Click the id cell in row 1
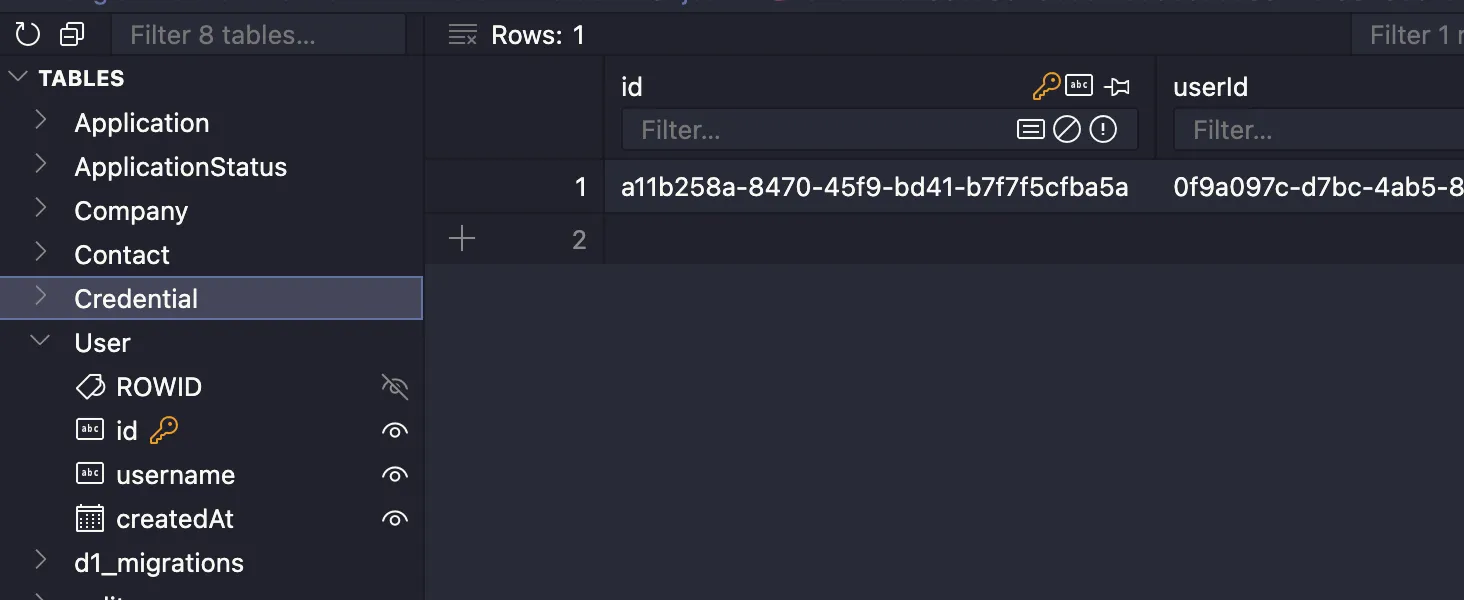The image size is (1464, 600). 874,187
